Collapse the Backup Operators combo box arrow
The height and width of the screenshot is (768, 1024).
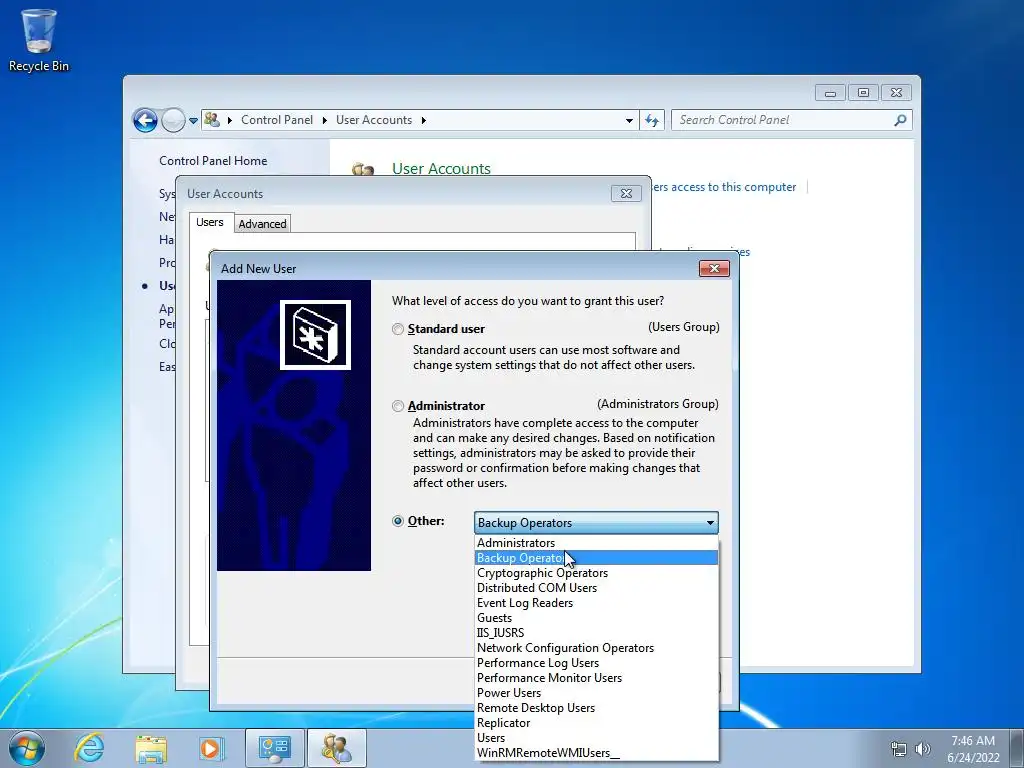(x=710, y=523)
